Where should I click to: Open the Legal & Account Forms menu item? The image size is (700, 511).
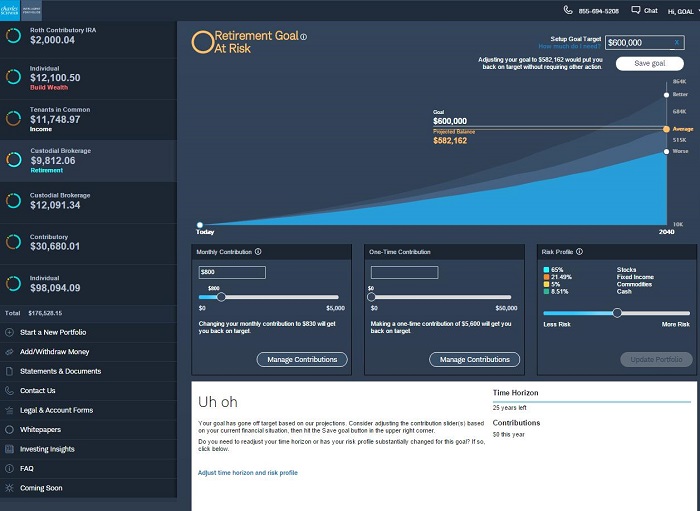point(56,410)
